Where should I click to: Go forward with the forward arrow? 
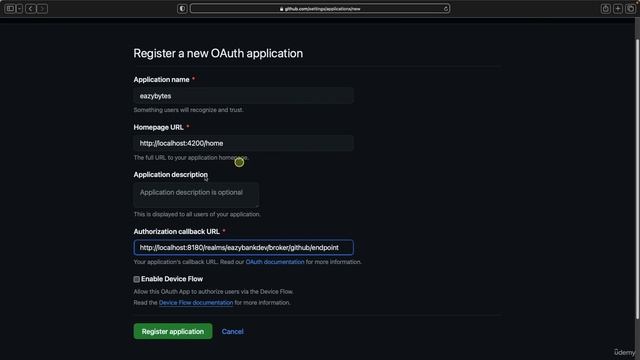pyautogui.click(x=42, y=9)
